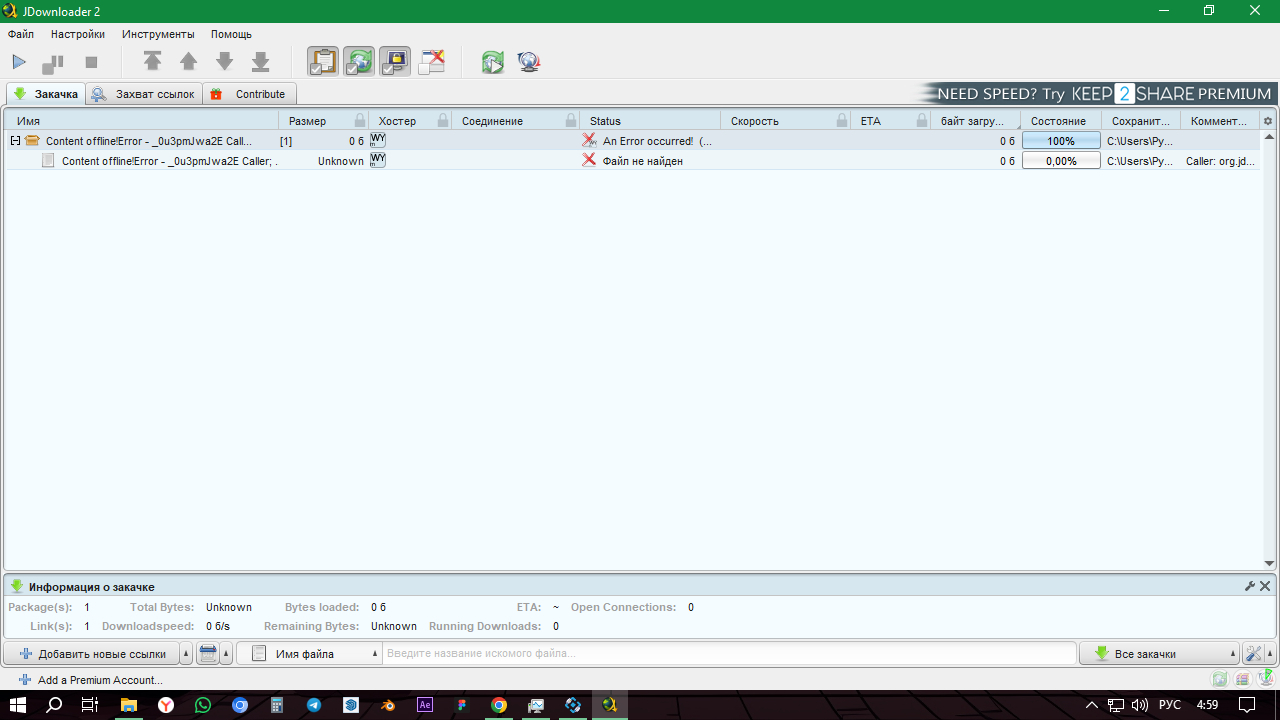1280x720 pixels.
Task: Start all downloads with the play button
Action: (19, 62)
